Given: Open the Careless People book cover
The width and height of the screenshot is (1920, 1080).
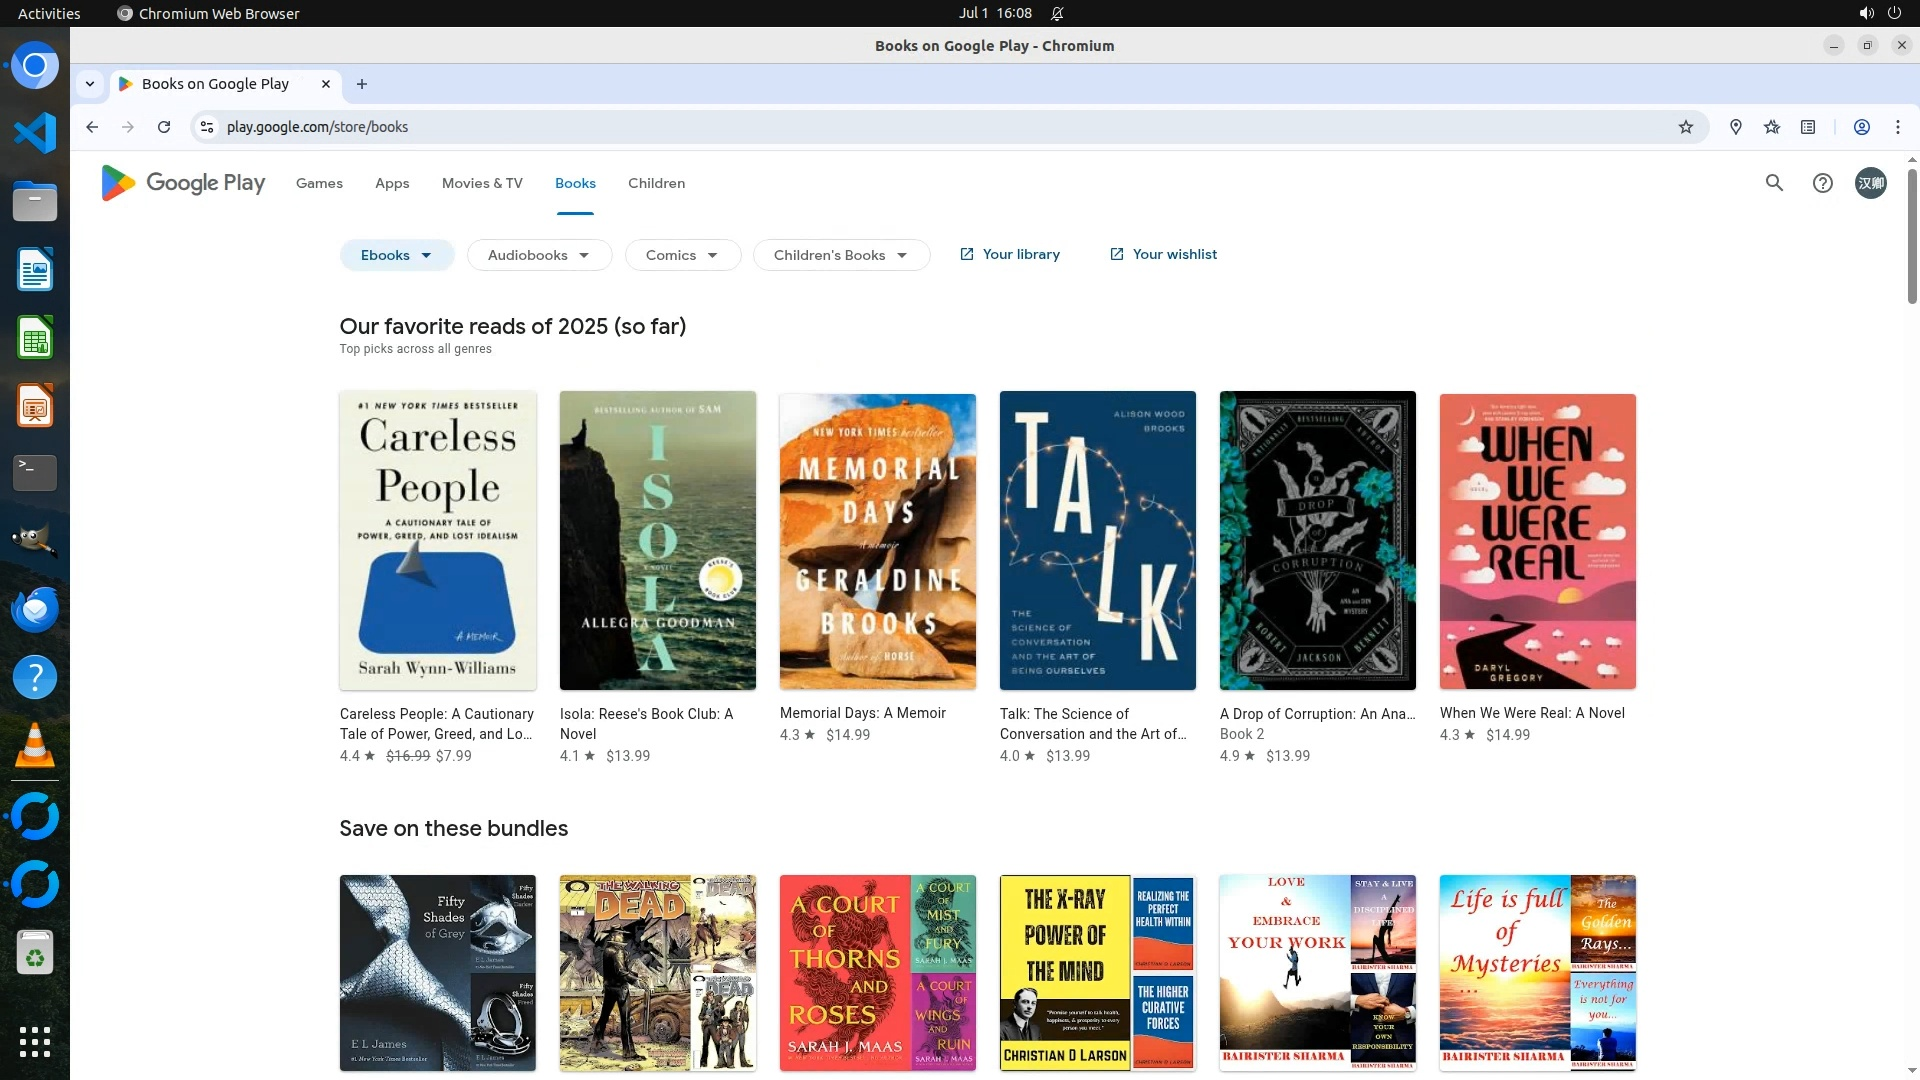Looking at the screenshot, I should coord(438,540).
